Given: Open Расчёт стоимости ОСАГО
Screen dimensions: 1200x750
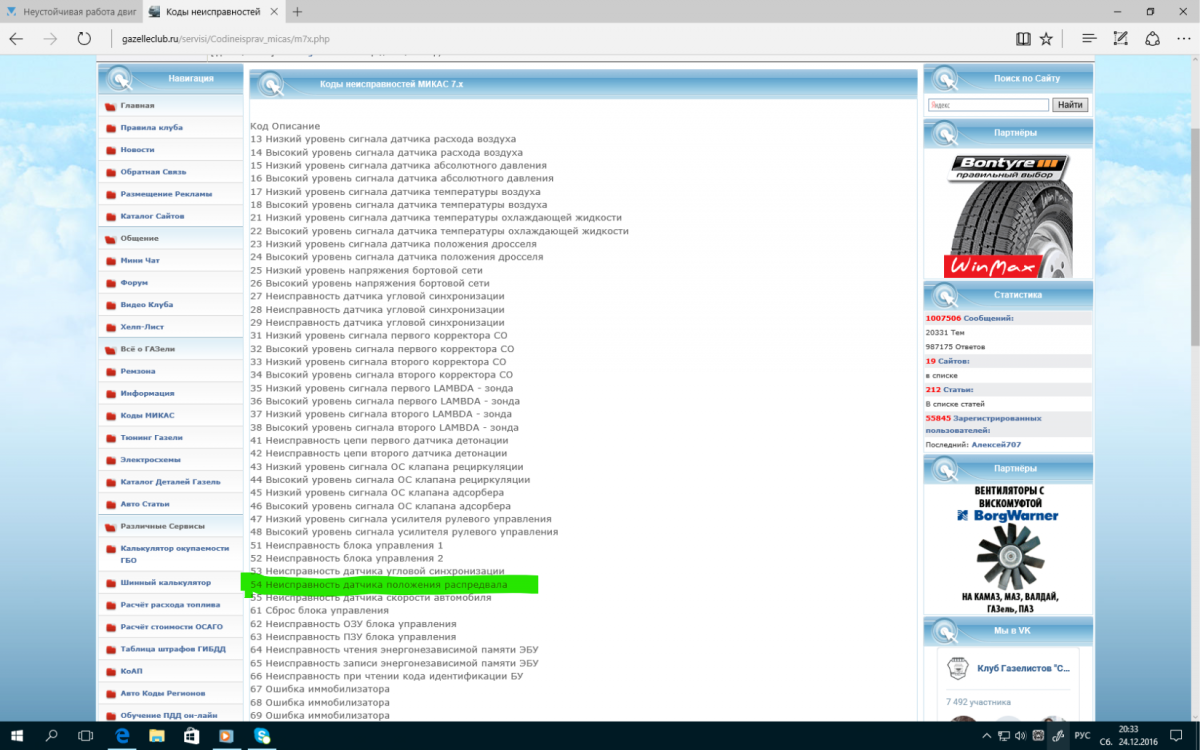Looking at the screenshot, I should 171,626.
